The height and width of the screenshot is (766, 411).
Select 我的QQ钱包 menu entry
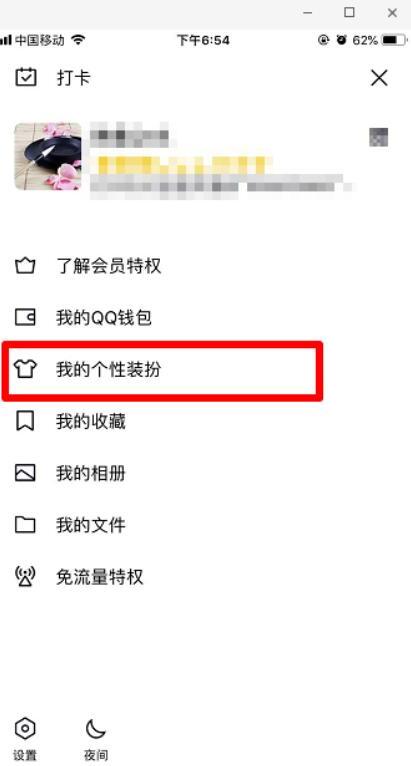(x=104, y=319)
